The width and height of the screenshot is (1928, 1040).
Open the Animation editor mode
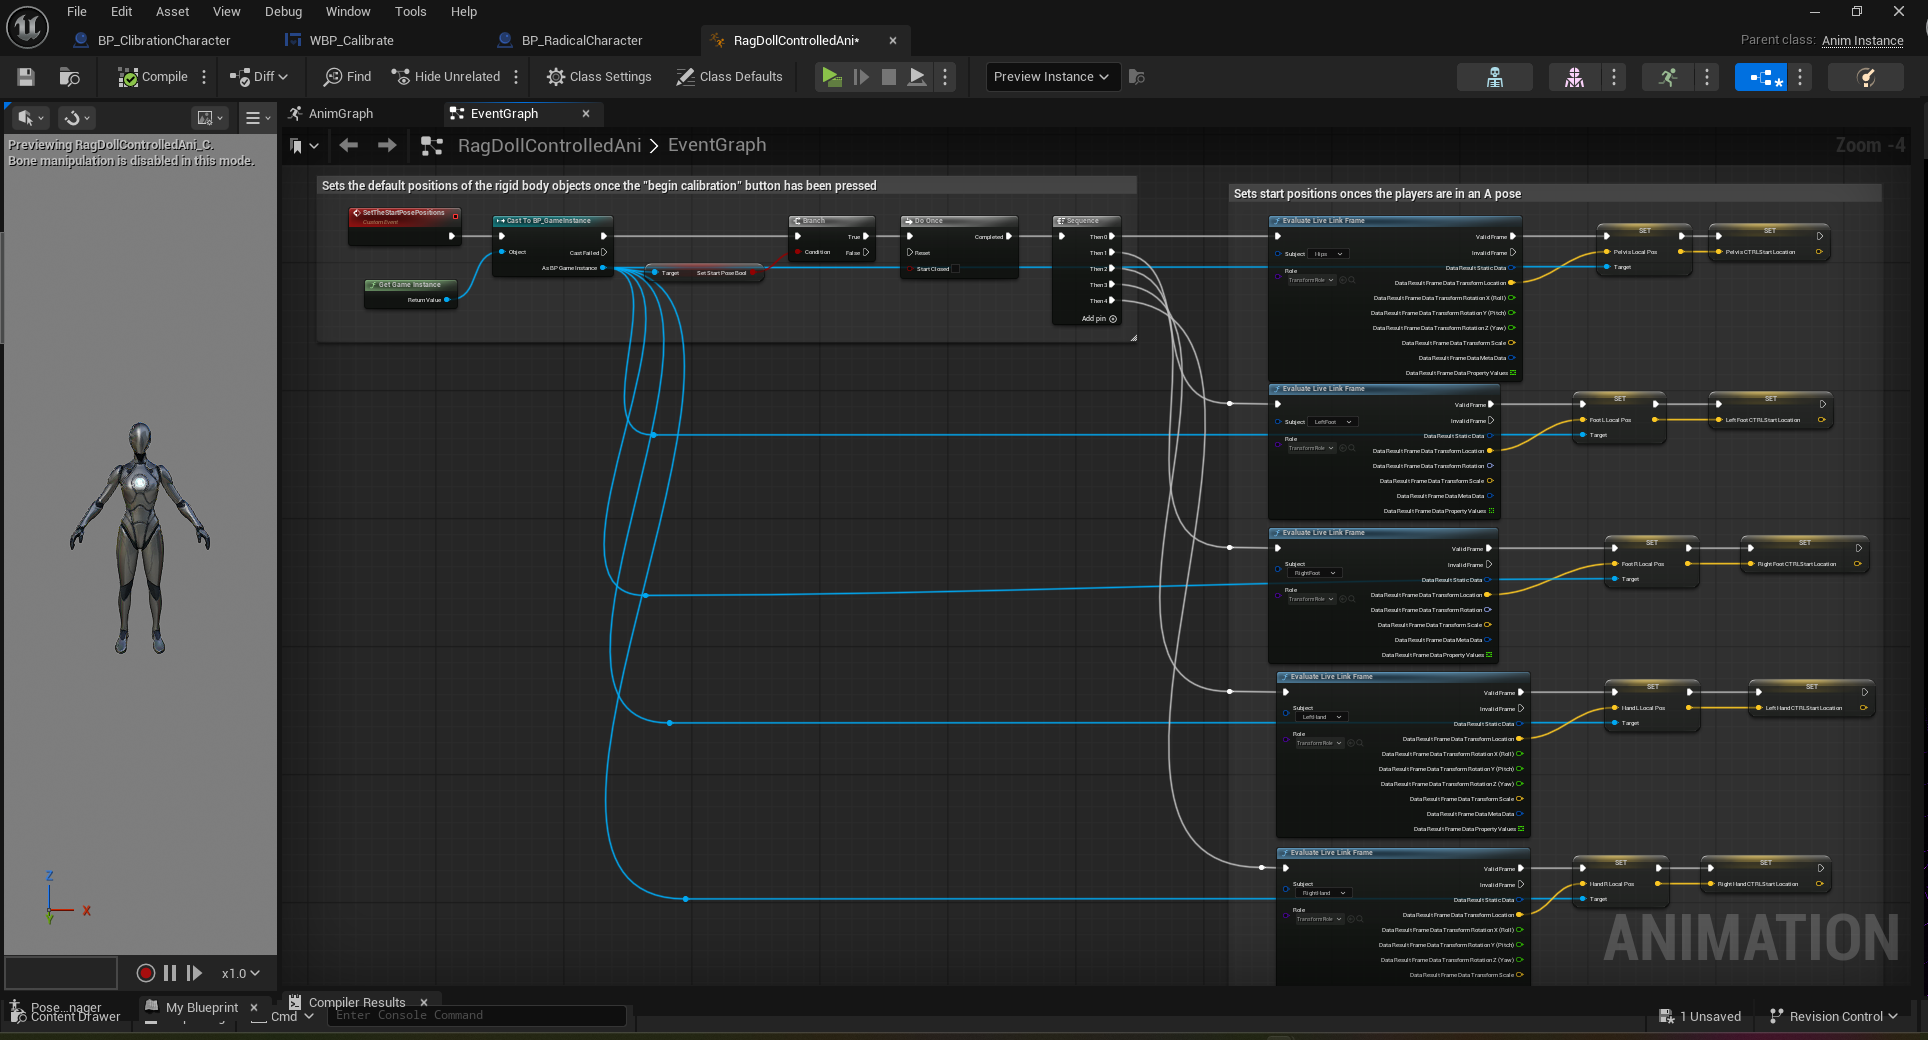[1668, 77]
